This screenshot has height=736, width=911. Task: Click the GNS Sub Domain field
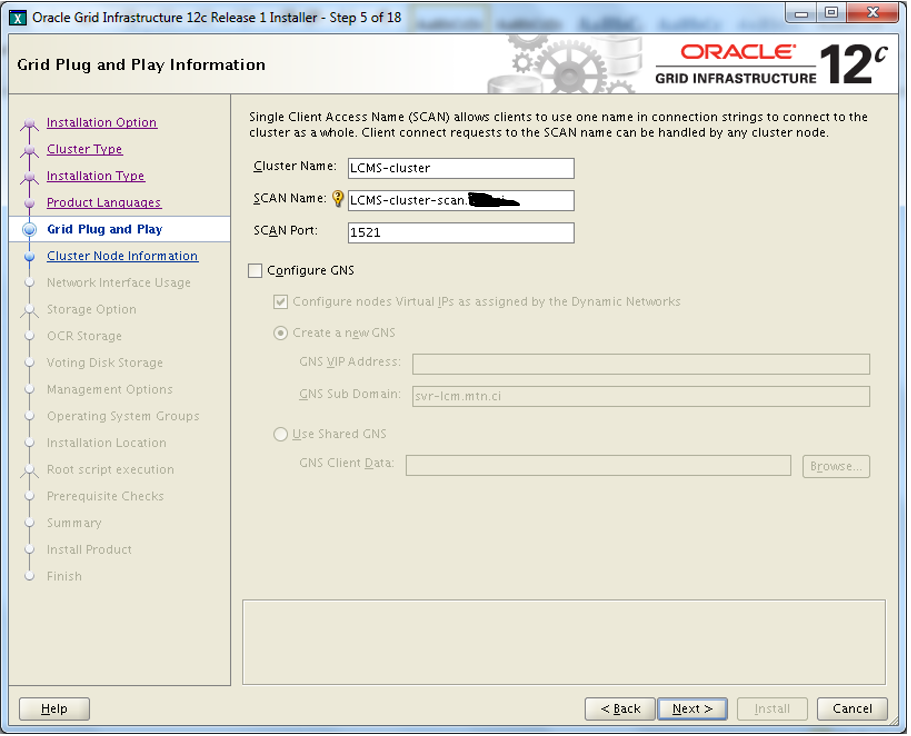click(x=641, y=397)
